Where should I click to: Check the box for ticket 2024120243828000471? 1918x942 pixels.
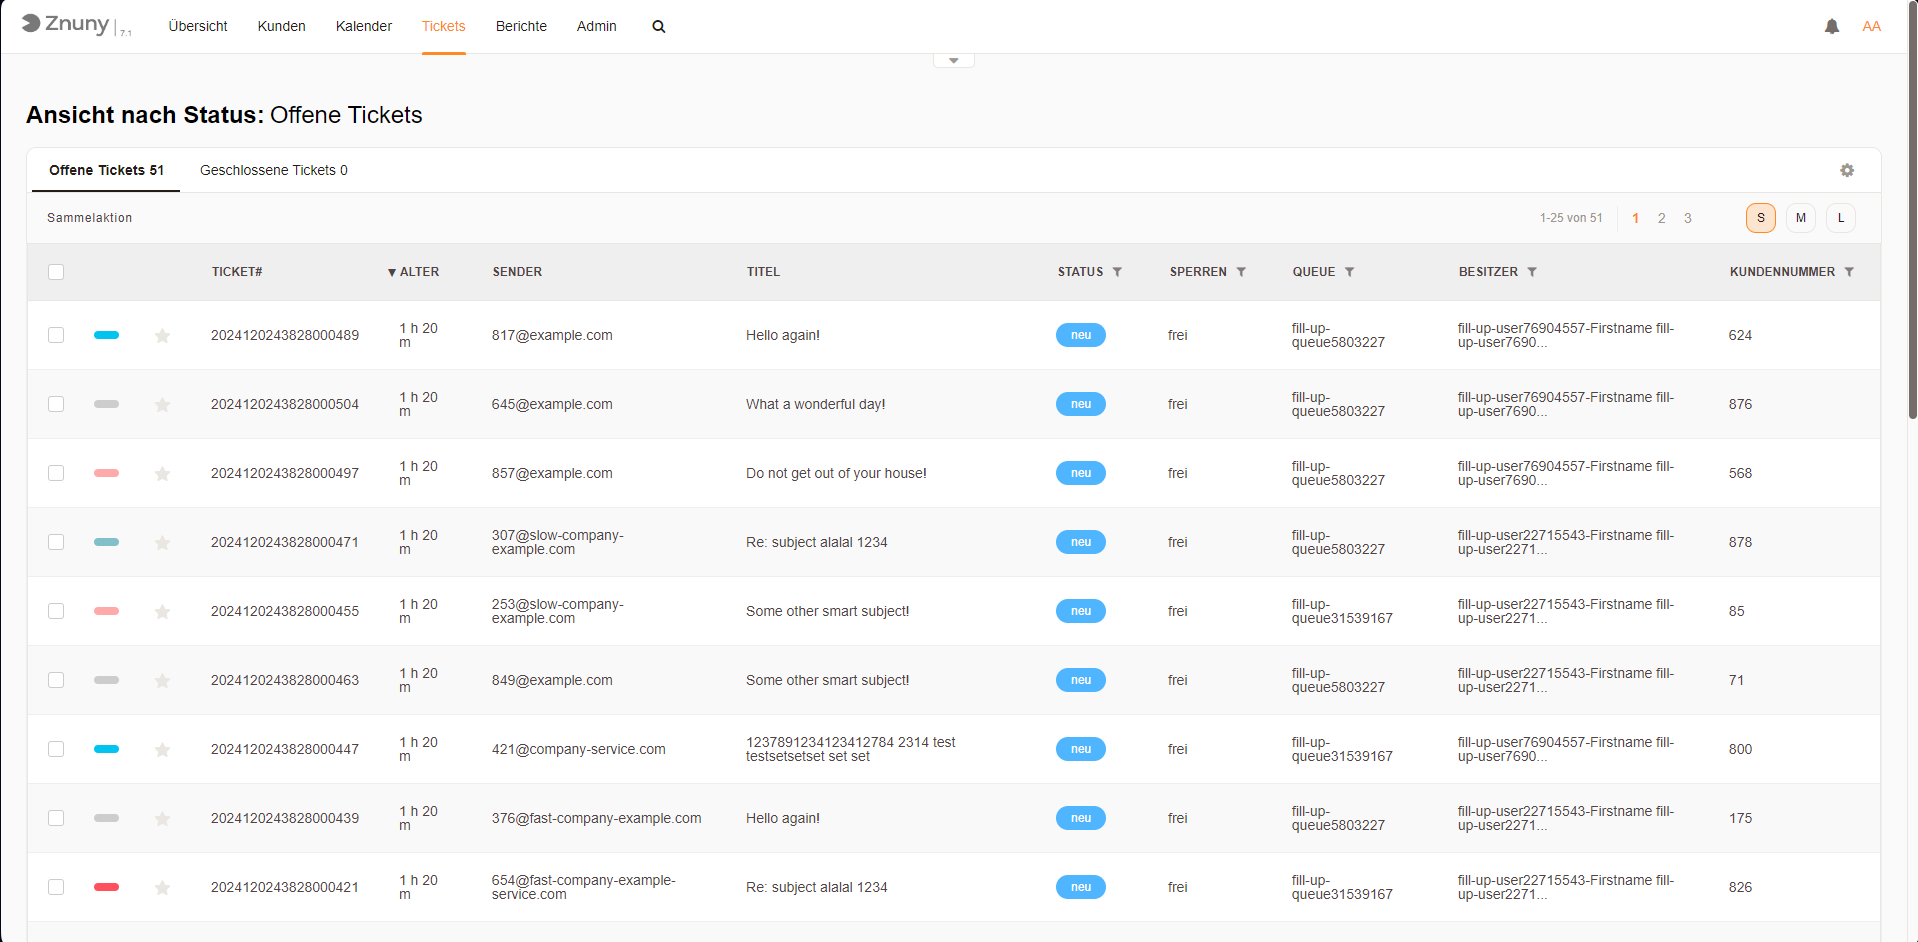(56, 542)
